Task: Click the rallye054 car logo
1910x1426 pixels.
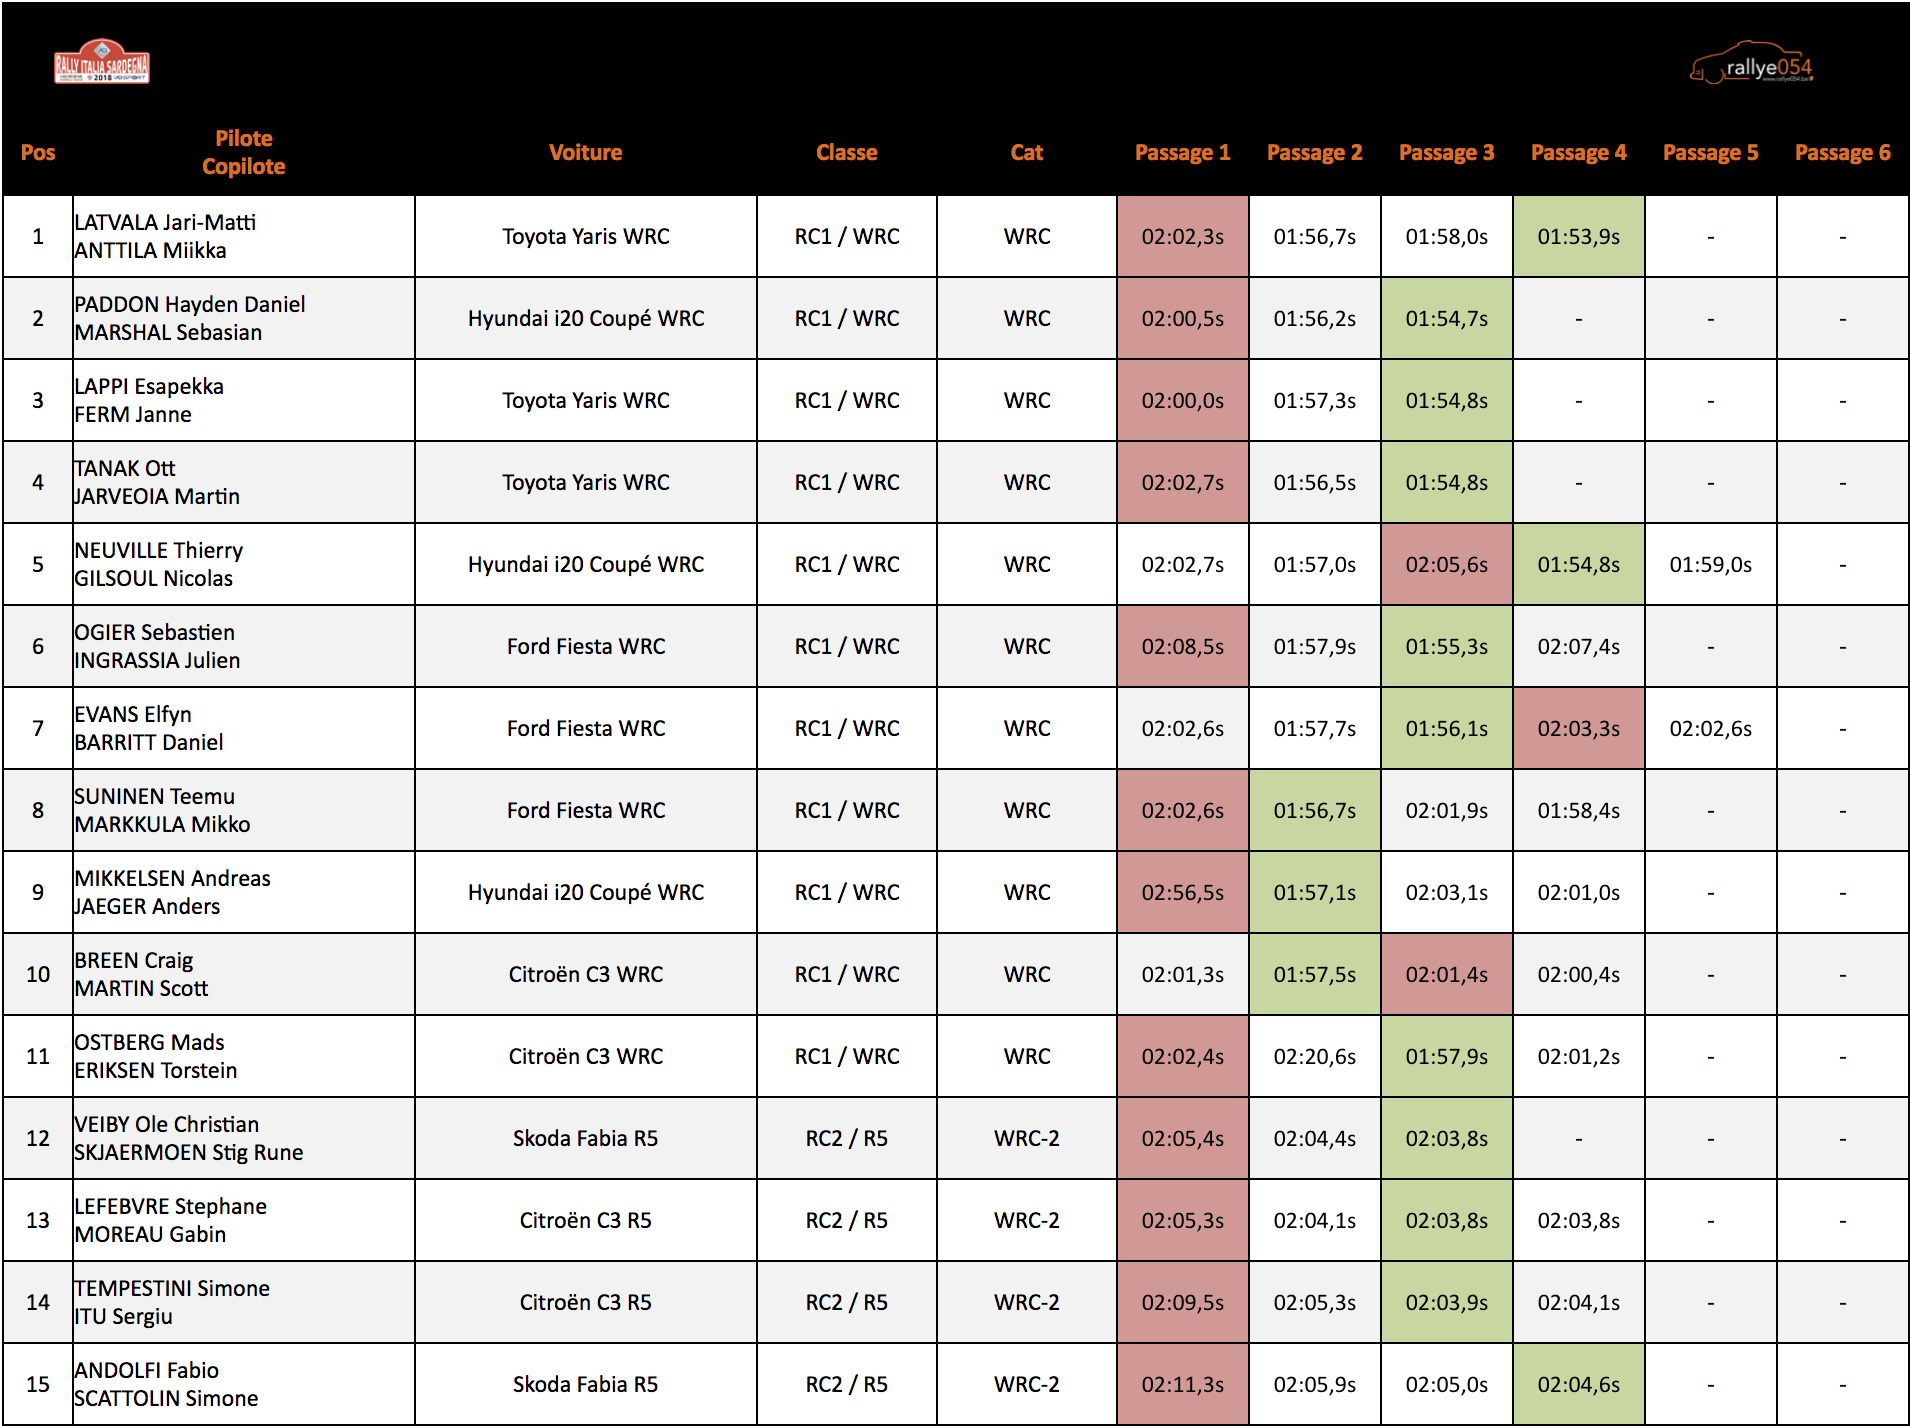Action: (1751, 65)
